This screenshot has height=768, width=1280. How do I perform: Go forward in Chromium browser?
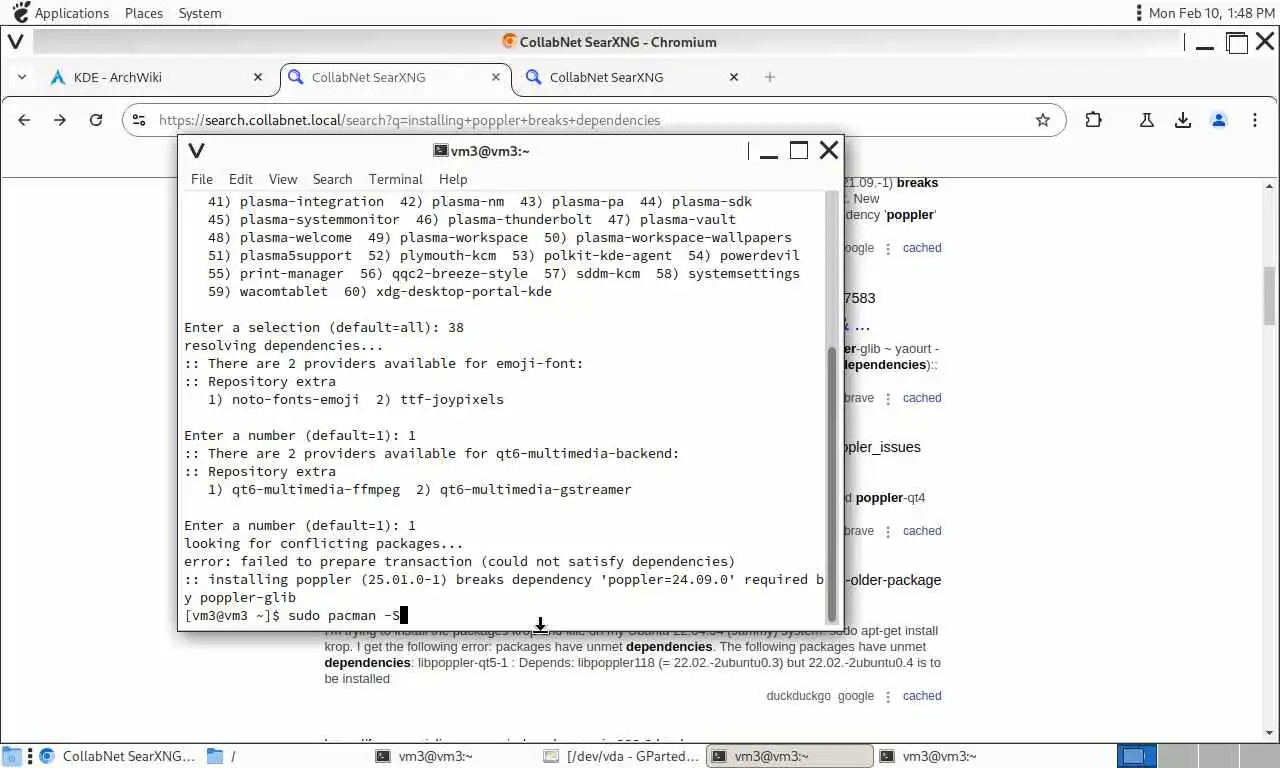coord(60,120)
